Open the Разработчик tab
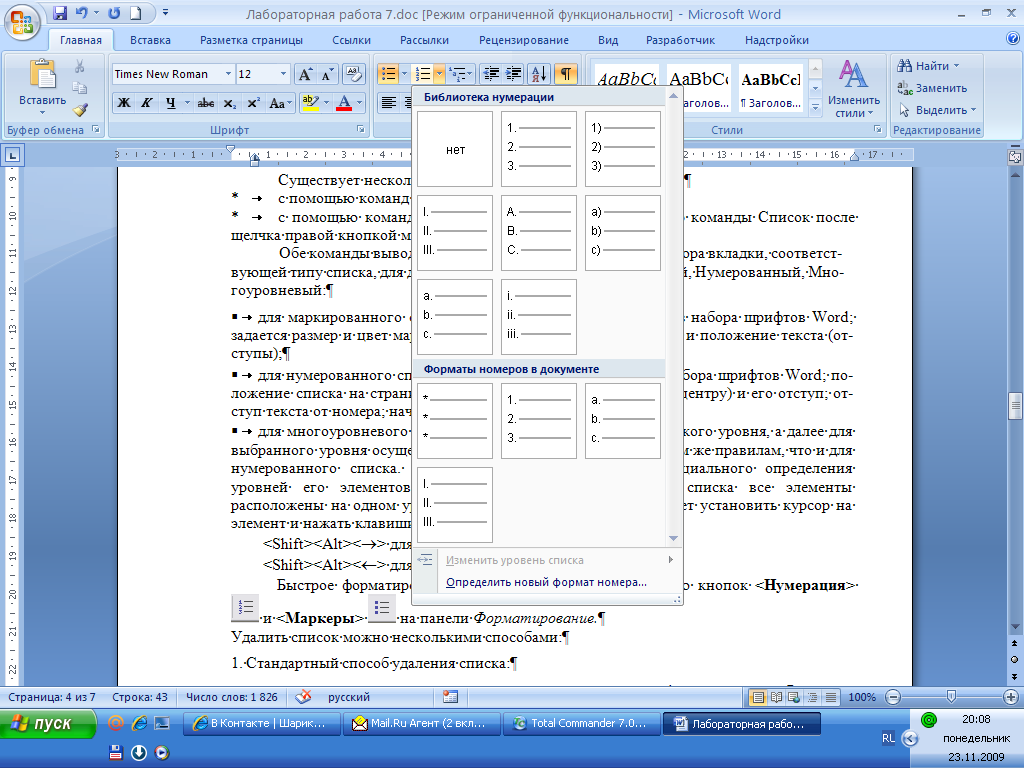Image resolution: width=1024 pixels, height=768 pixels. 680,40
